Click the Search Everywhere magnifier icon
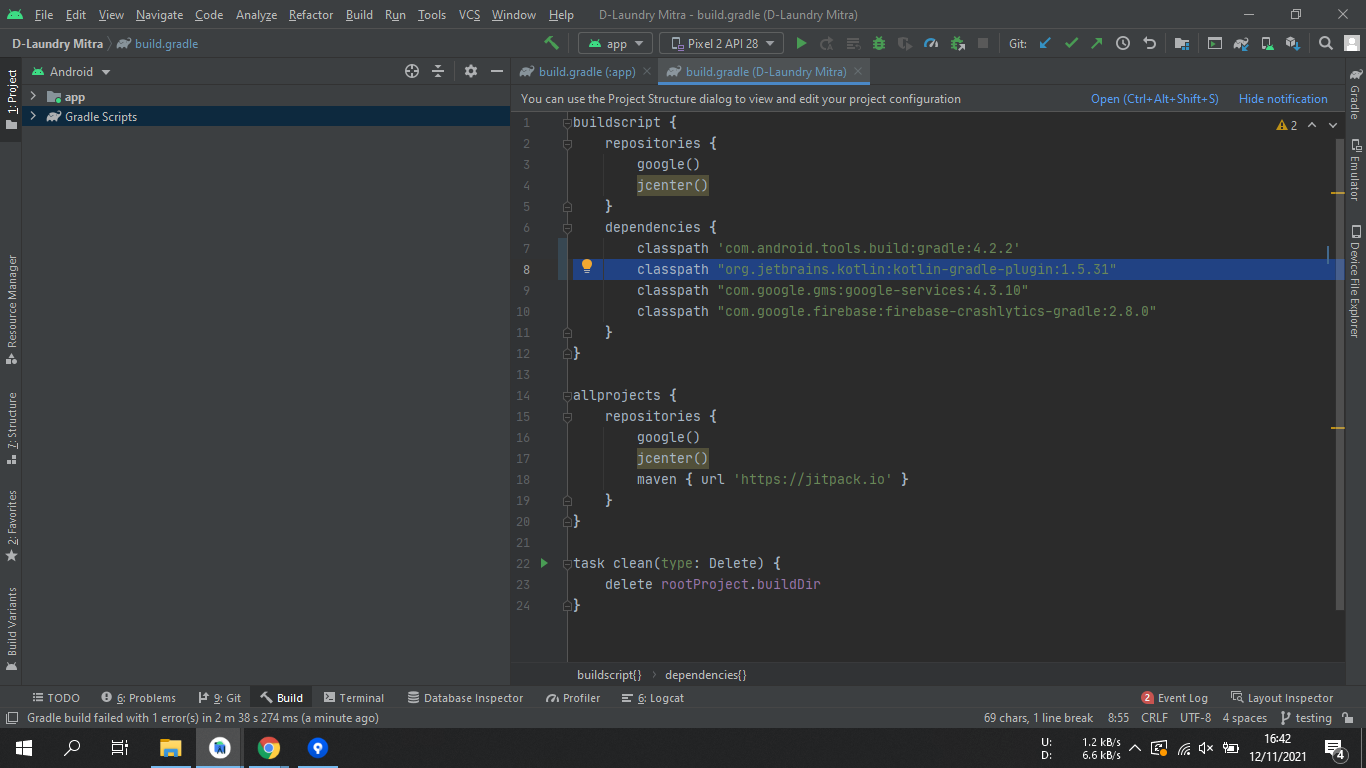This screenshot has height=768, width=1366. tap(1326, 43)
